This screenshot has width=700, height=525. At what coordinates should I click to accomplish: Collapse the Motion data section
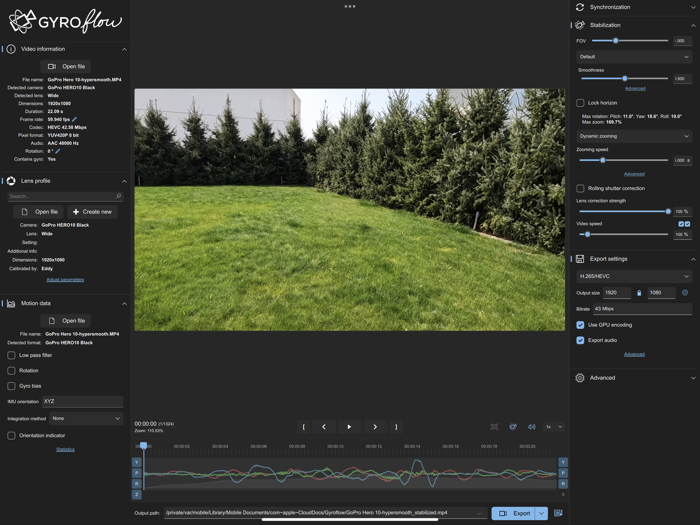click(124, 304)
